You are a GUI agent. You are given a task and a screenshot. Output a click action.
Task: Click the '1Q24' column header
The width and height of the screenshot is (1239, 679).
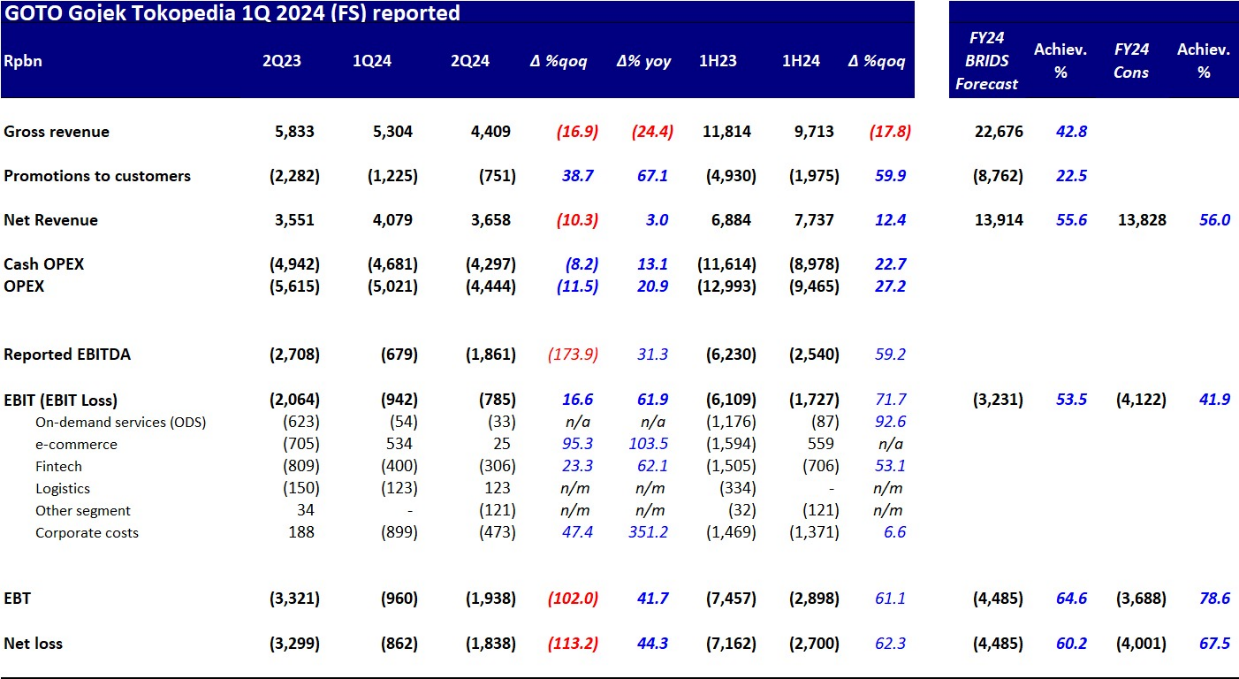coord(372,61)
